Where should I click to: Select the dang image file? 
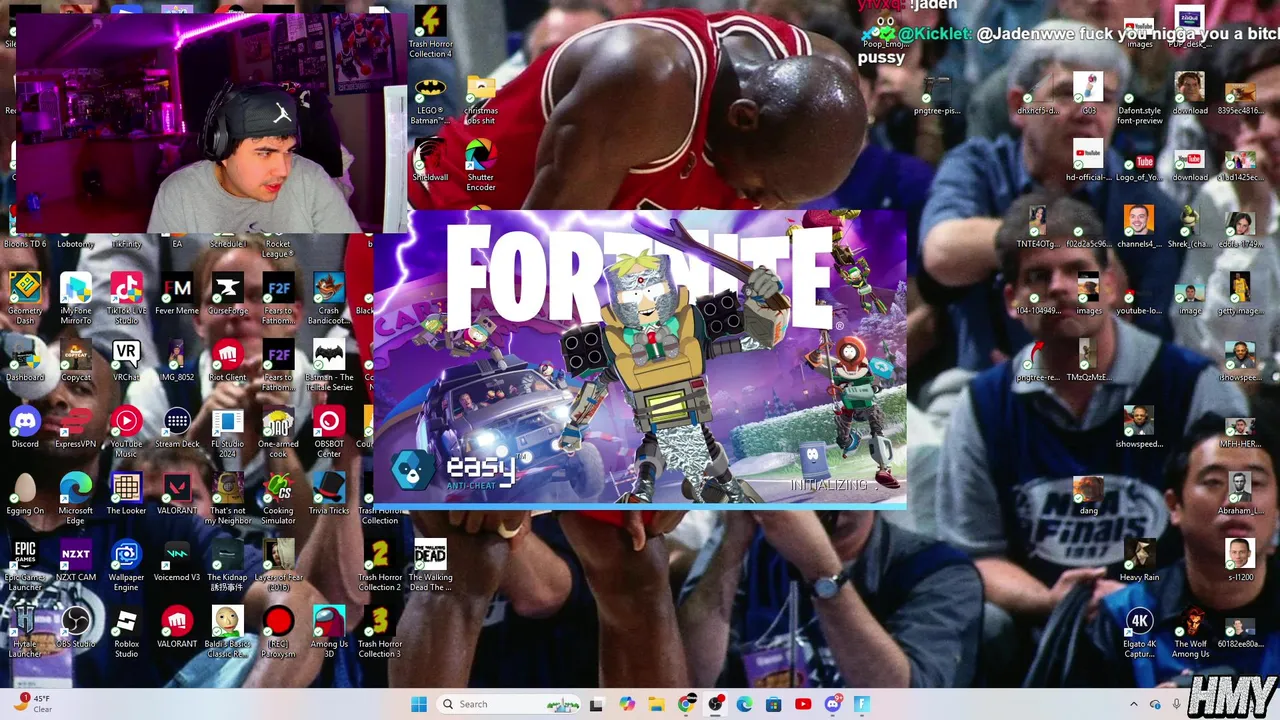(x=1088, y=494)
